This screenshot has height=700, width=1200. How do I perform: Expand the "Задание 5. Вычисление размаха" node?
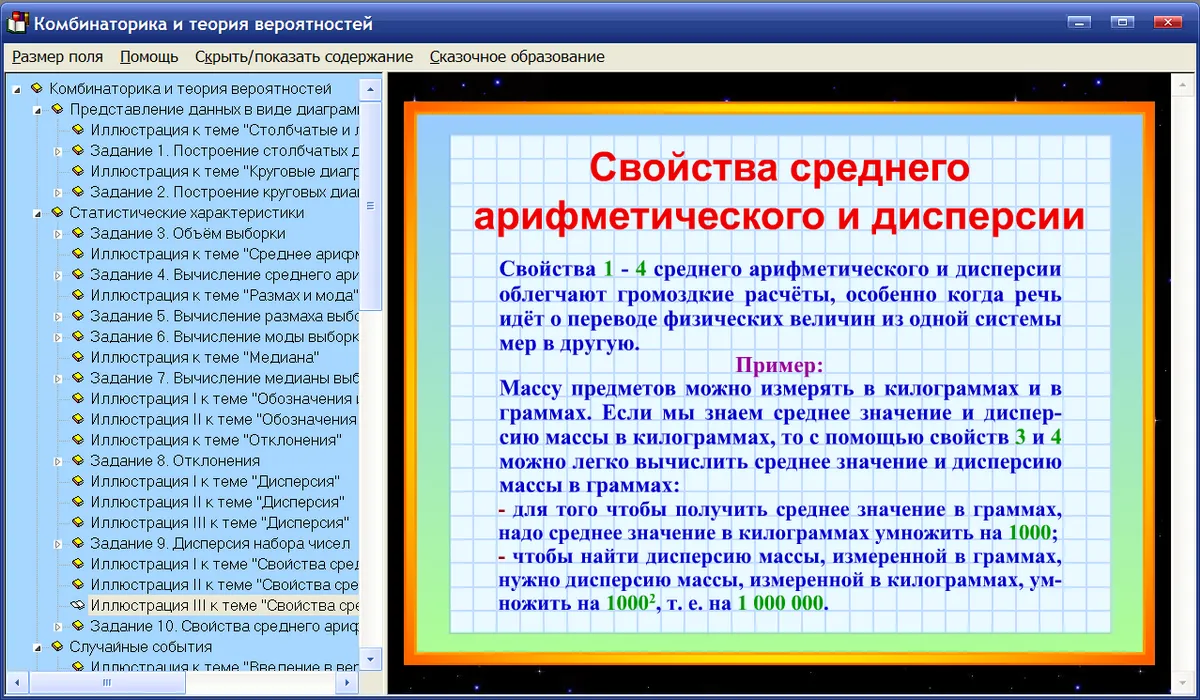coord(58,316)
